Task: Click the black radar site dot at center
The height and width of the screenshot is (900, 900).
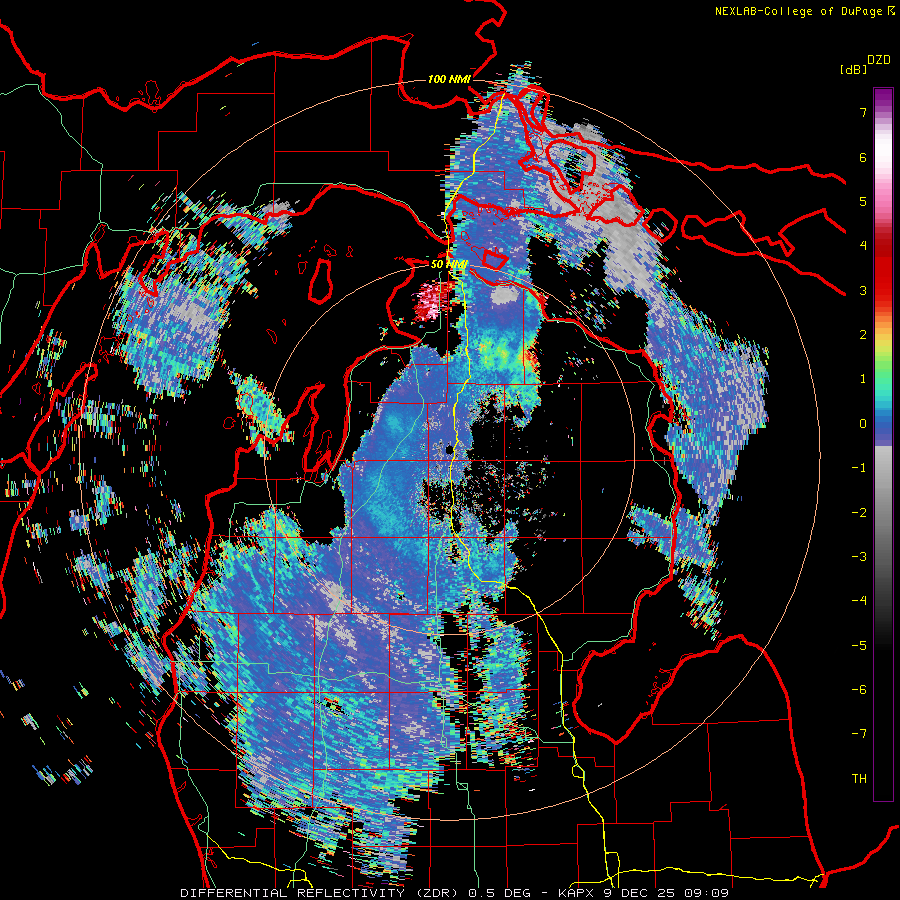Action: coord(449,450)
